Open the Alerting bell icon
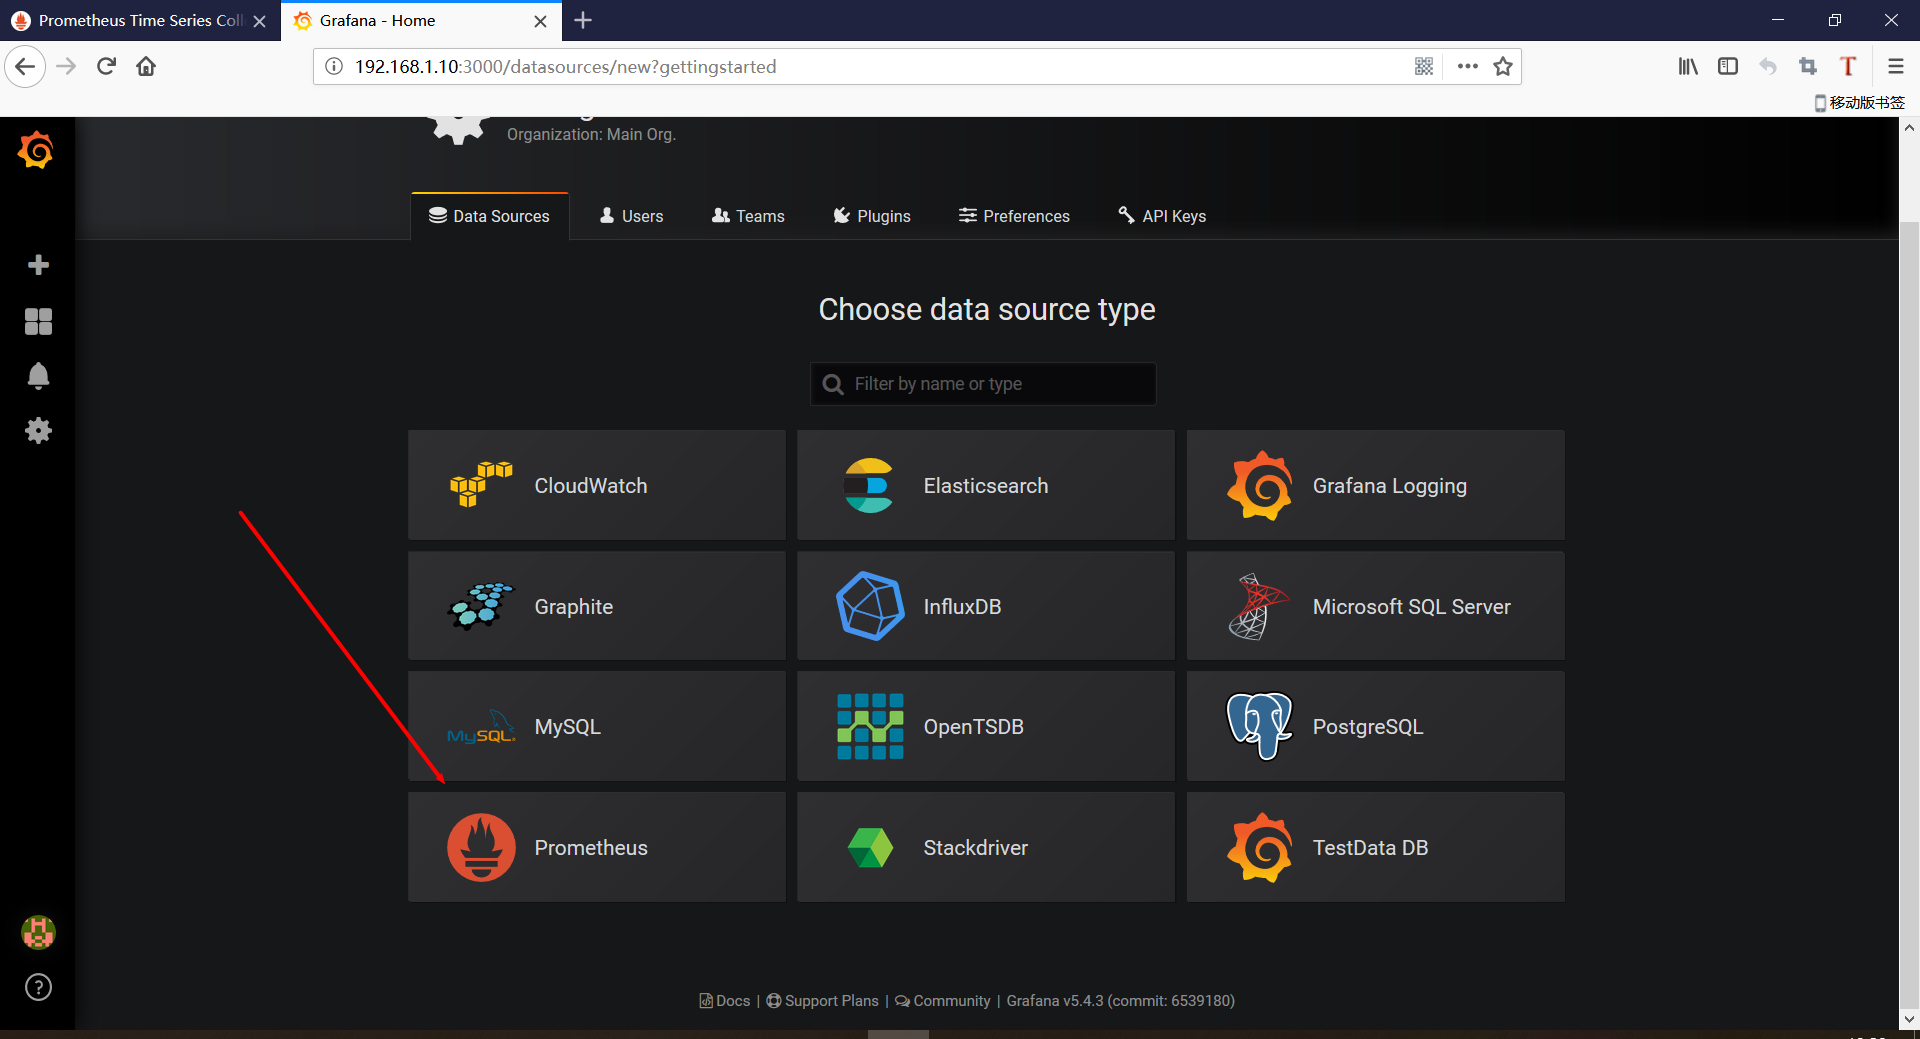The image size is (1920, 1039). 38,376
